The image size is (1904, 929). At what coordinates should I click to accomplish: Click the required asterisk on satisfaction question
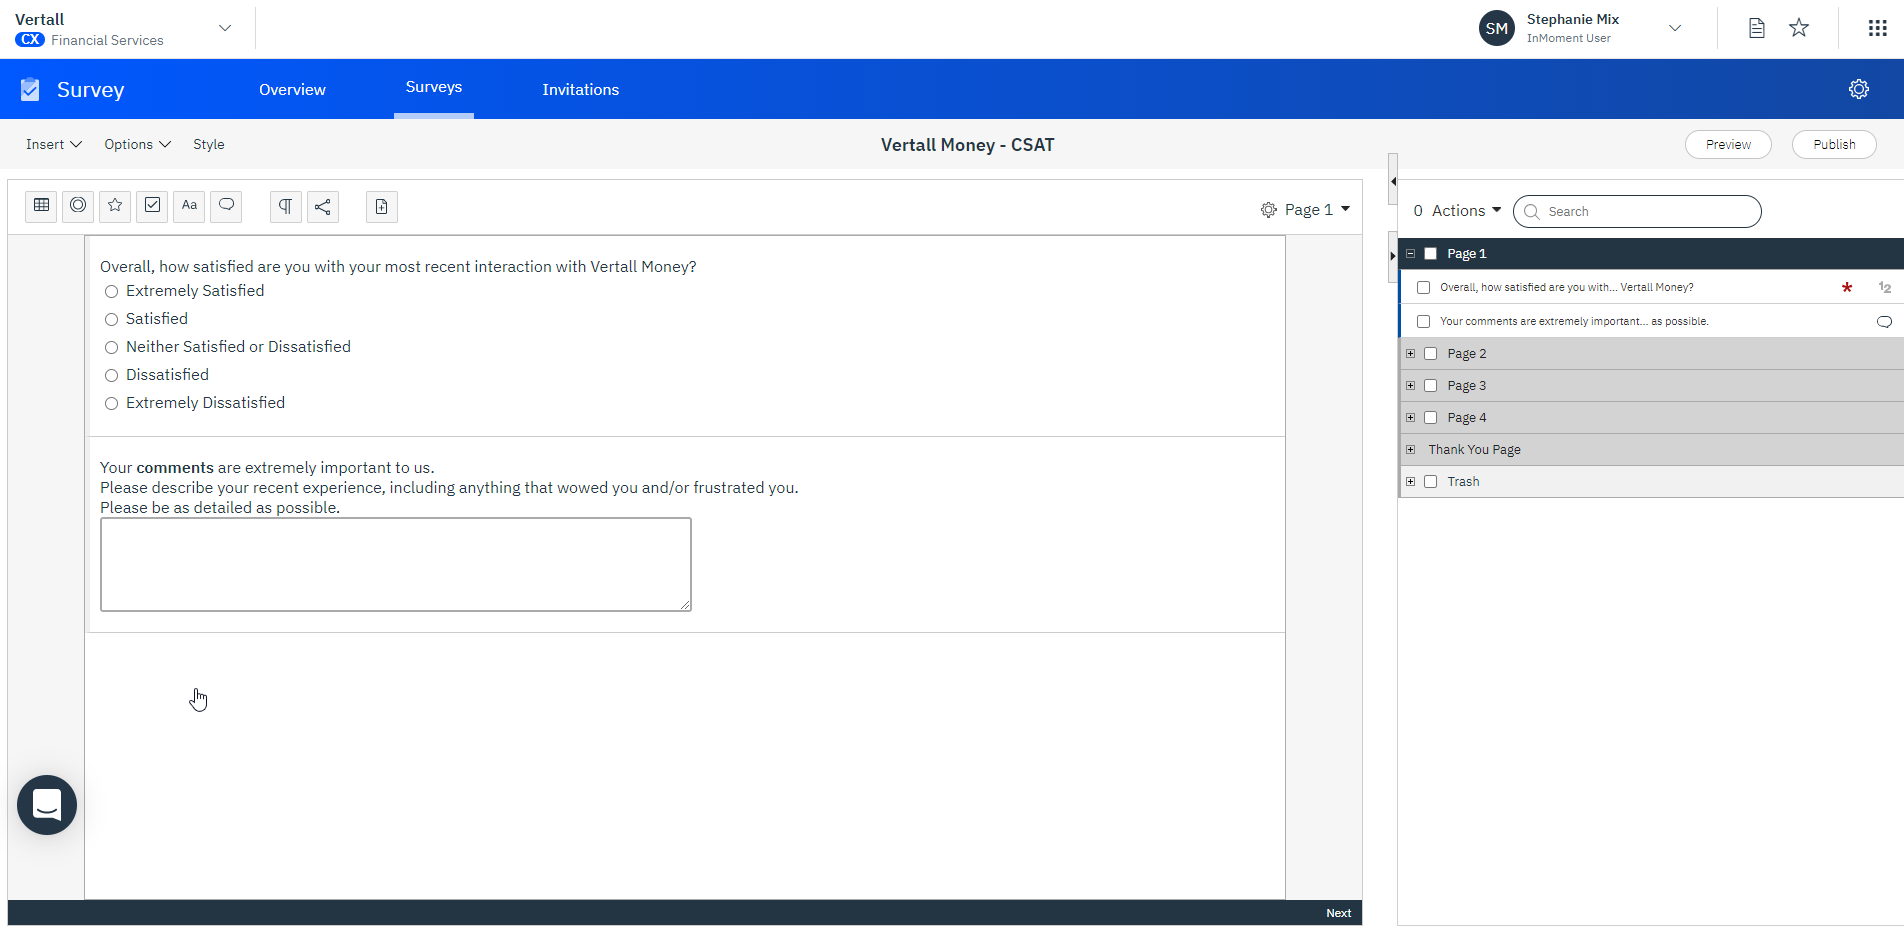[1847, 287]
